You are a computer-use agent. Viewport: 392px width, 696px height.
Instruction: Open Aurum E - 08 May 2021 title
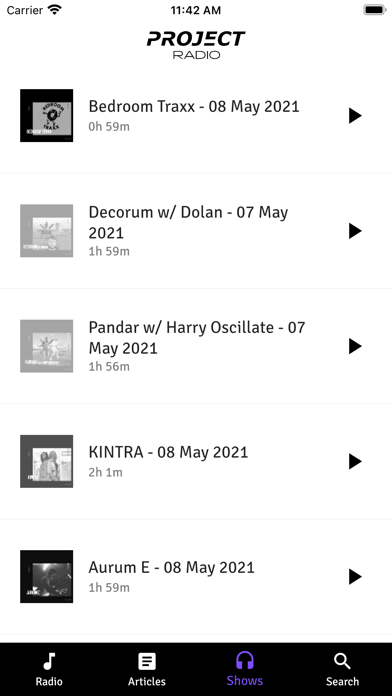pyautogui.click(x=171, y=568)
